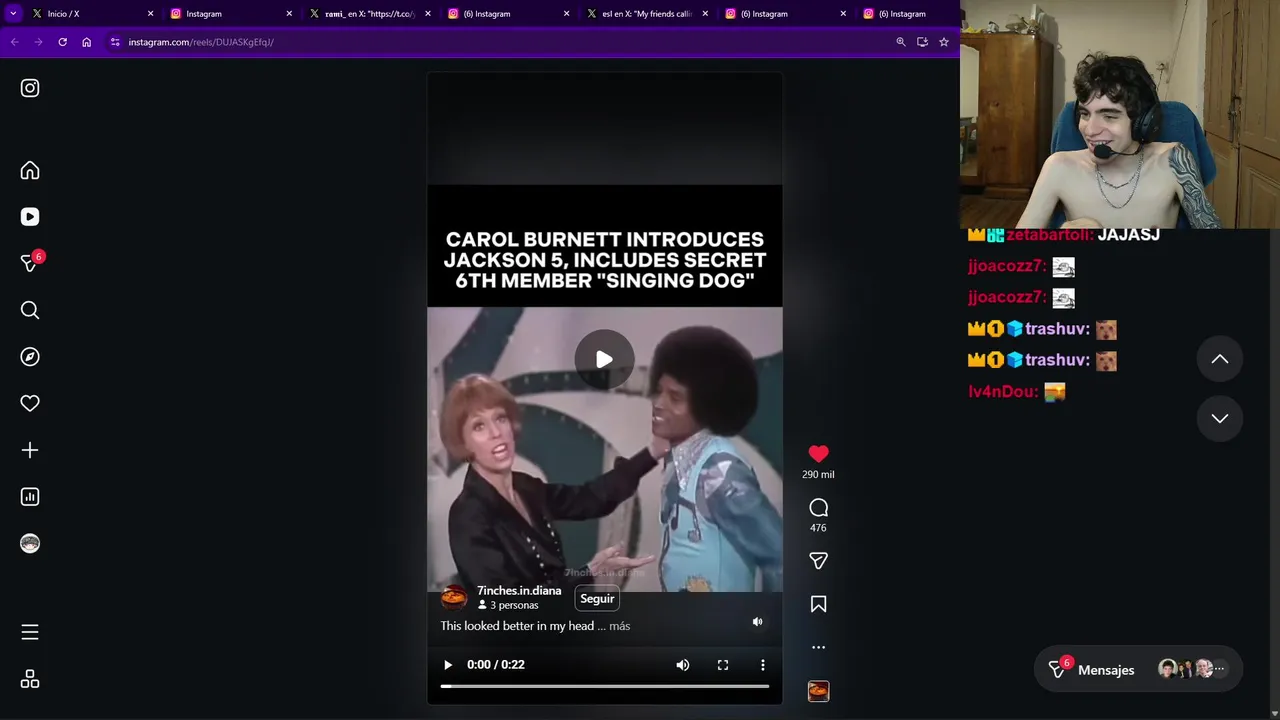Screen dimensions: 1280x720
Task: Click the address bar URL
Action: point(201,42)
